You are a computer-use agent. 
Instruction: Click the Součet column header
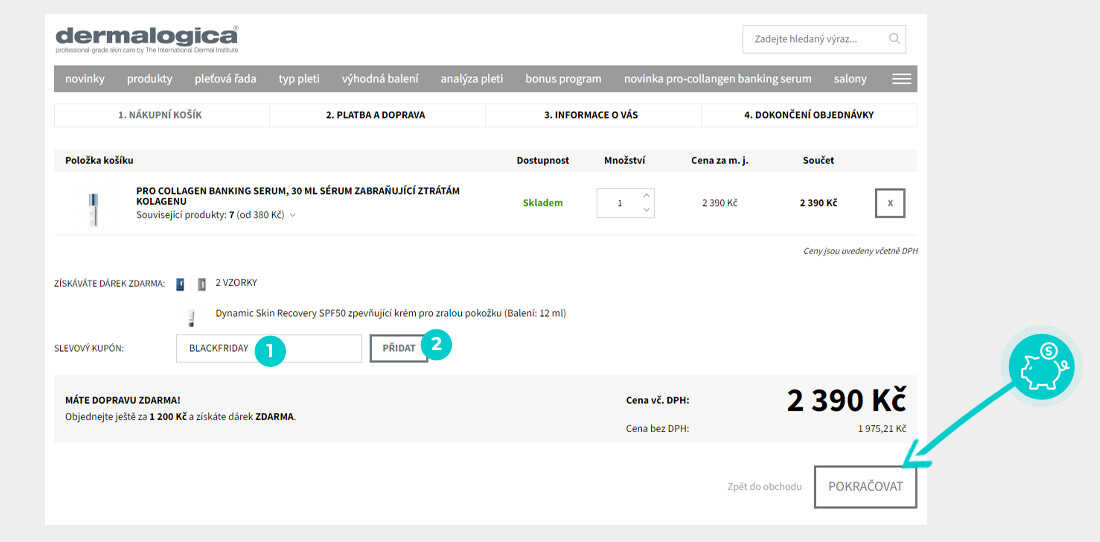click(x=818, y=161)
